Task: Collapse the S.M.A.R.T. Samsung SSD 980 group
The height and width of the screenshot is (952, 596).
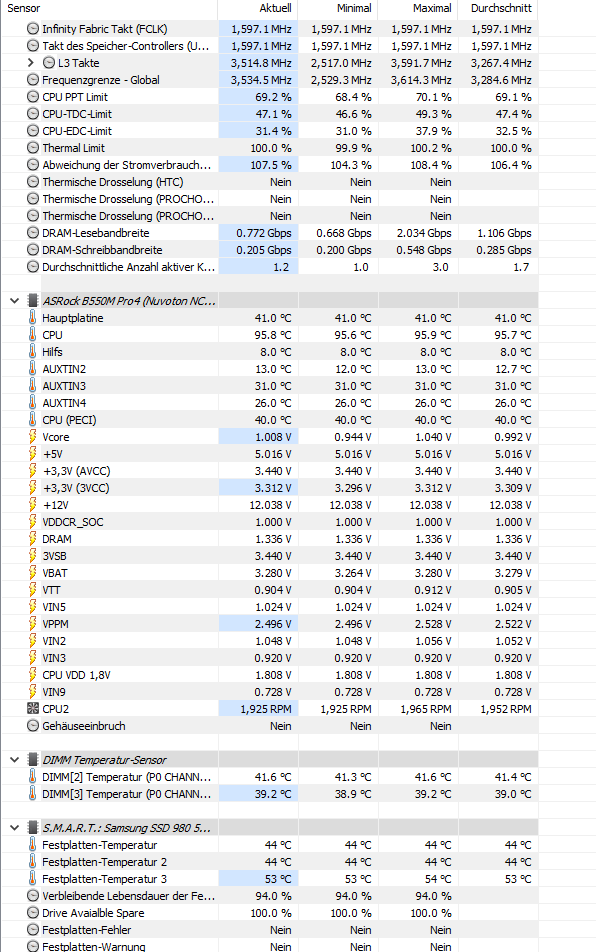Action: coord(15,828)
